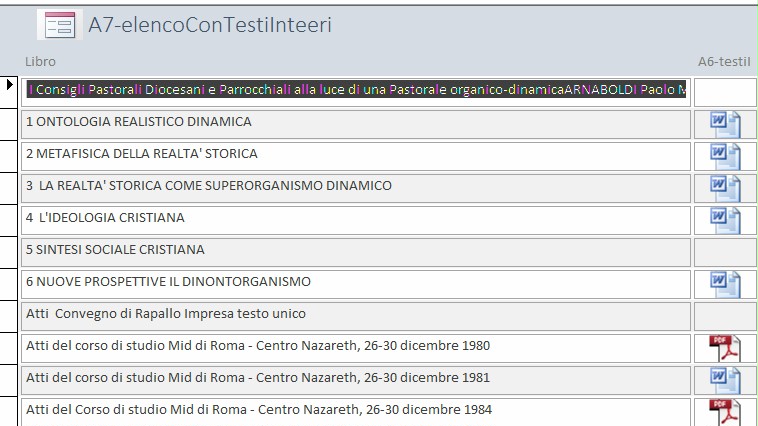758x426 pixels.
Task: Click the Atti Convegno di Rapallo field
Action: point(356,316)
